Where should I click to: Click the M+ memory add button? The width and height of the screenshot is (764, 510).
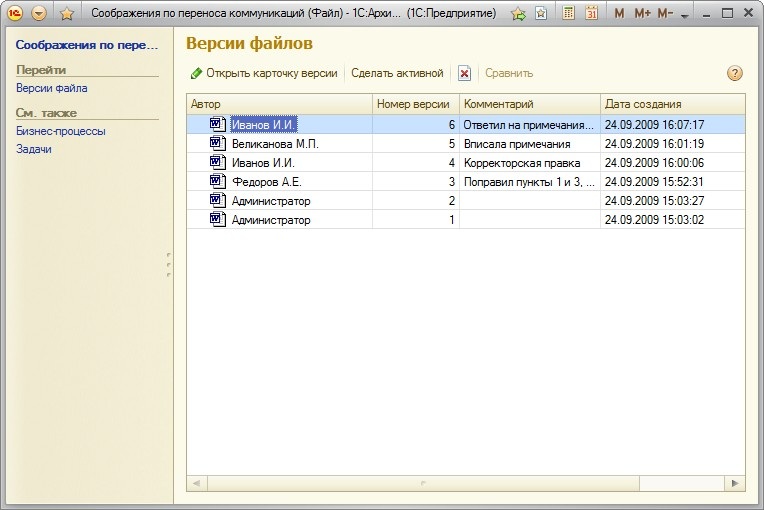(x=642, y=14)
